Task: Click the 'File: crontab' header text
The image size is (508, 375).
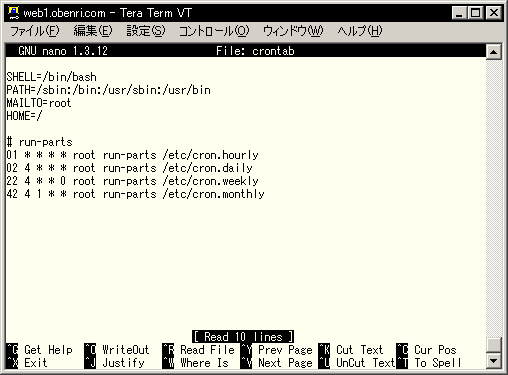Action: (255, 51)
